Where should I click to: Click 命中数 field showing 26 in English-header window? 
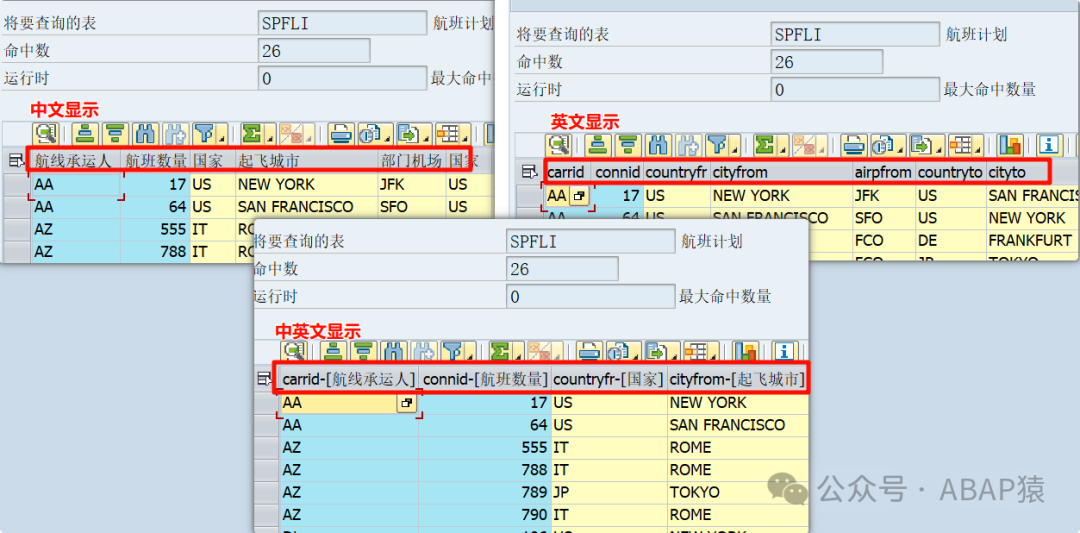[x=827, y=62]
